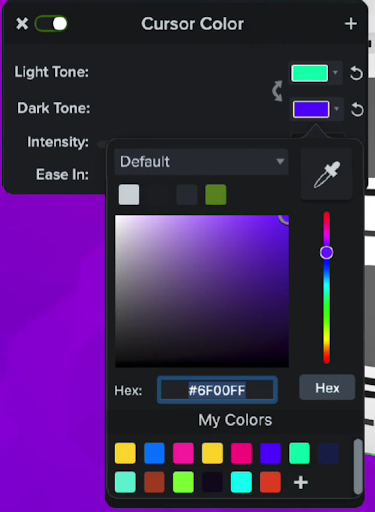Swap Light Tone and Dark Tone colors
Viewport: 375px width, 512px height.
pyautogui.click(x=277, y=91)
